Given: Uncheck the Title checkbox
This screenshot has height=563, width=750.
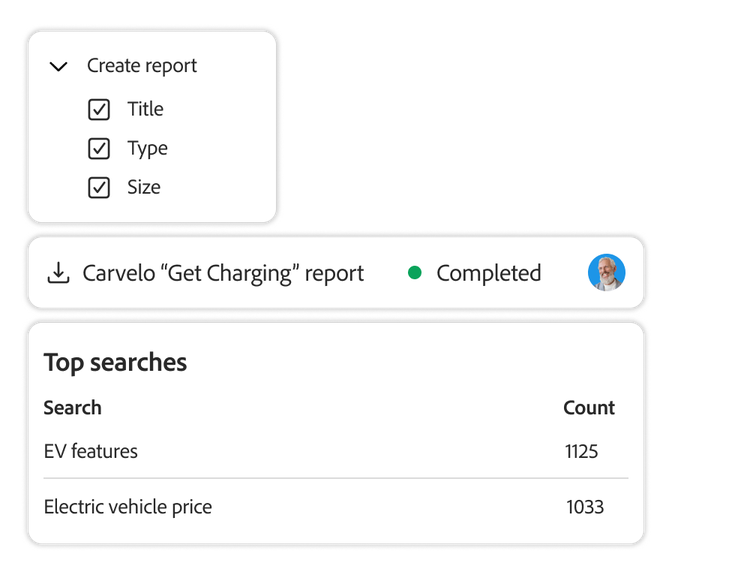Looking at the screenshot, I should (99, 109).
